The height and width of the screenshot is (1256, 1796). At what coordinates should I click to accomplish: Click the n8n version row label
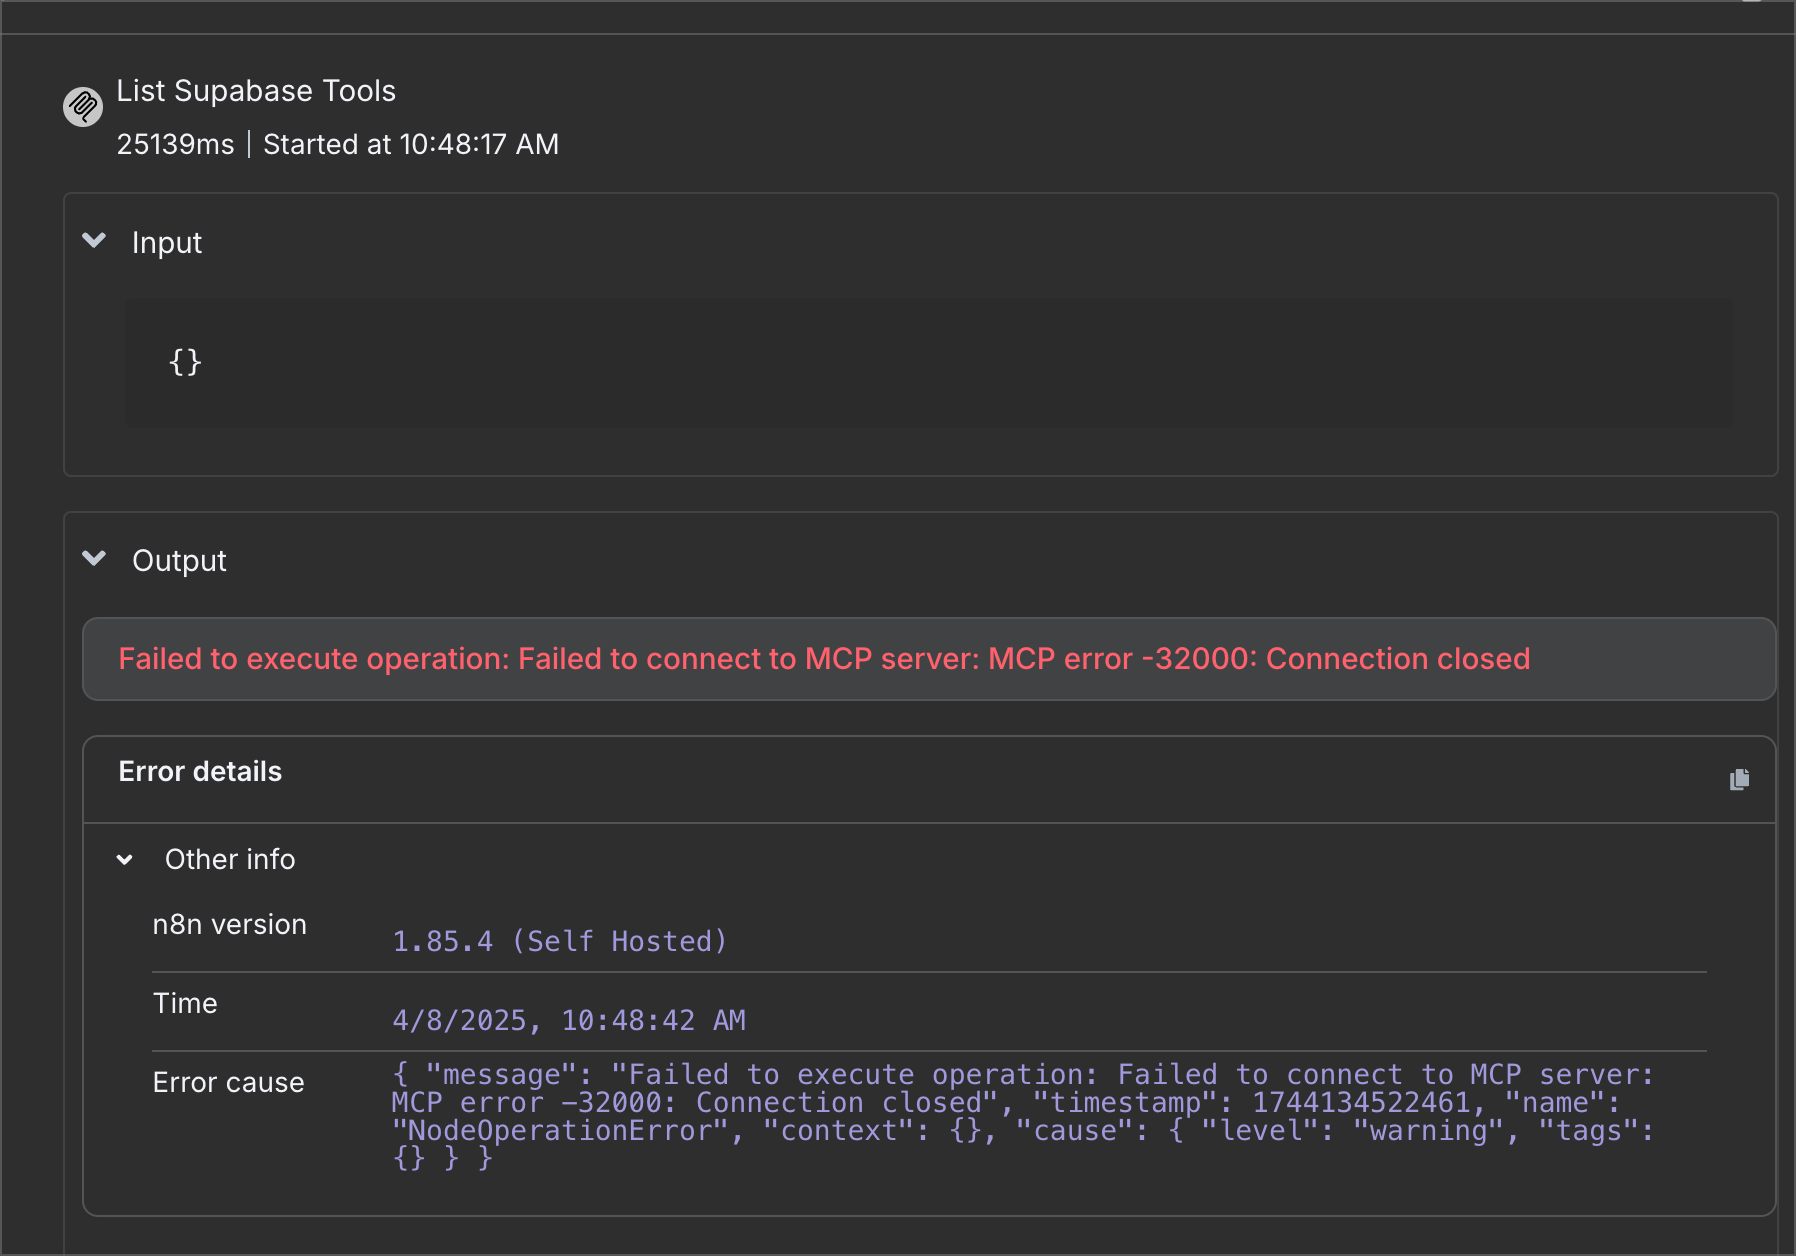click(x=230, y=924)
